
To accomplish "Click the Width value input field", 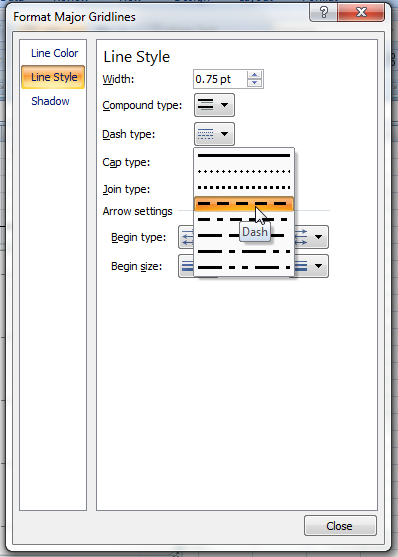I will click(220, 79).
